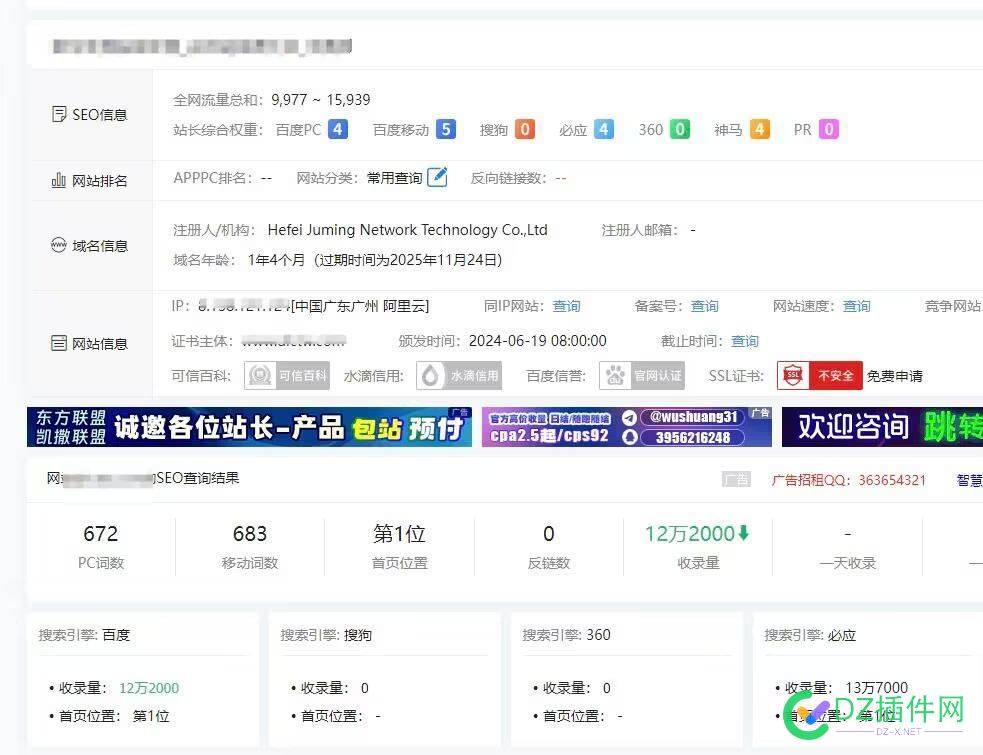Open the SEO信息 side tab
Screen dimensions: 983x755
pyautogui.click(x=90, y=115)
